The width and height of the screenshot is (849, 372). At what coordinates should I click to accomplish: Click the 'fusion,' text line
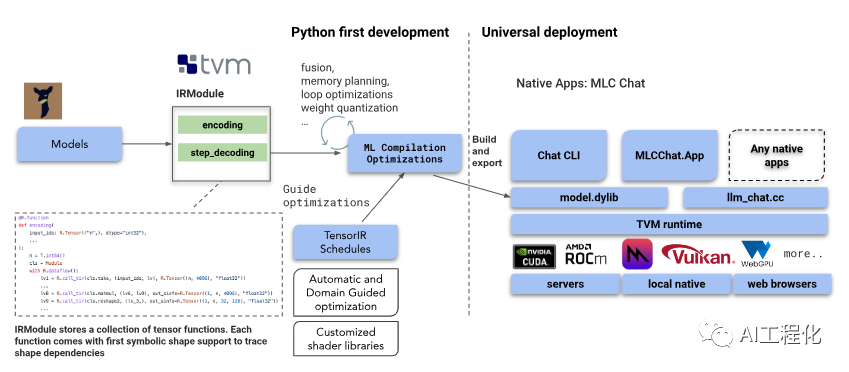(x=318, y=69)
